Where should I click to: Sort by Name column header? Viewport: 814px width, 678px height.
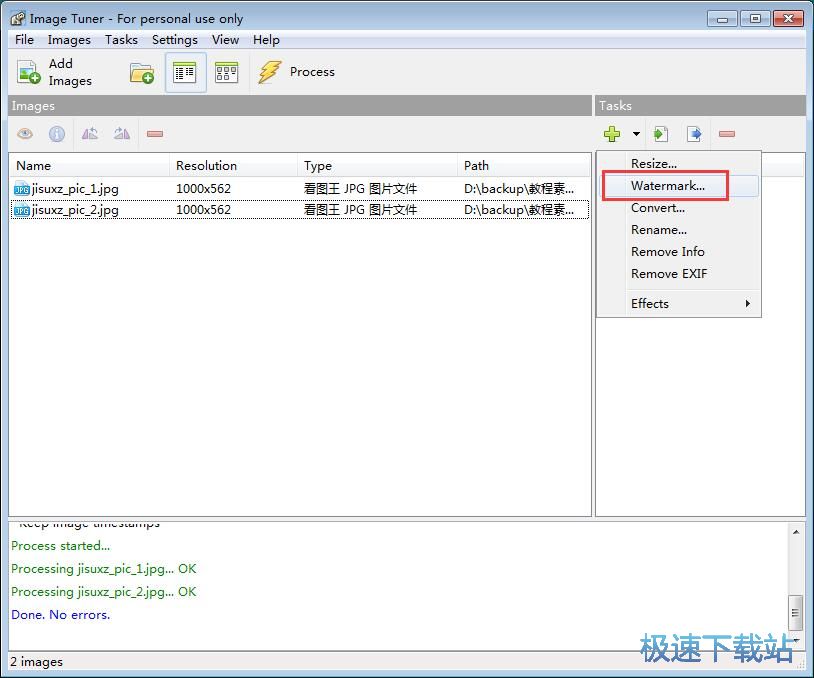89,166
